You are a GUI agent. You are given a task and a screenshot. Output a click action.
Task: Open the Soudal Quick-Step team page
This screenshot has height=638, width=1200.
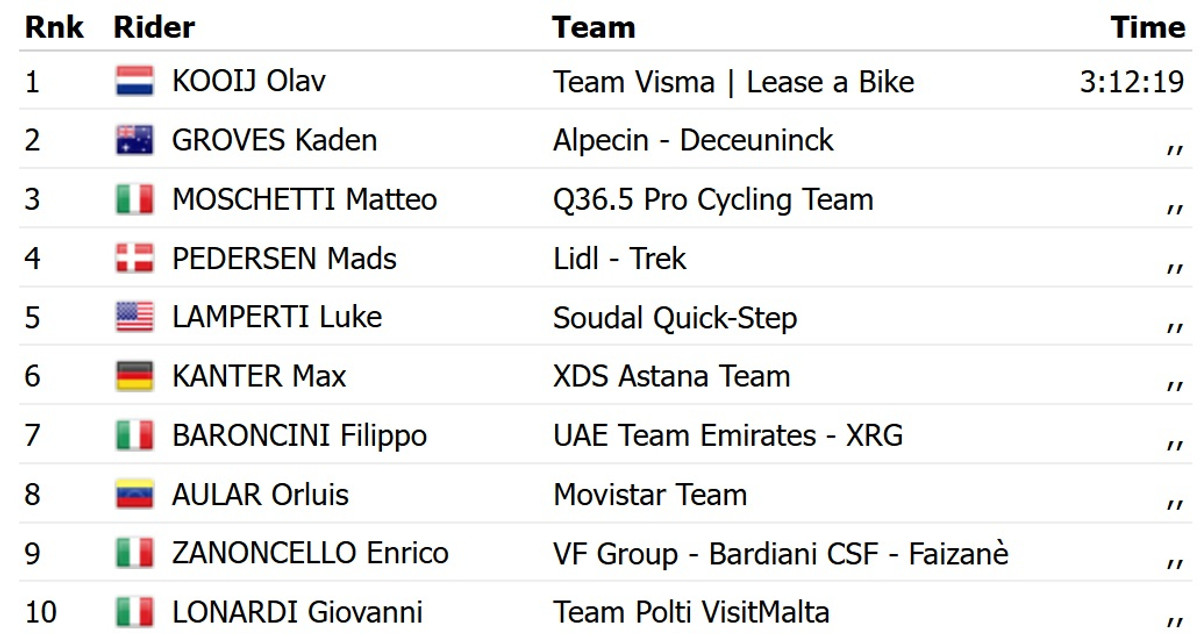[x=675, y=317]
